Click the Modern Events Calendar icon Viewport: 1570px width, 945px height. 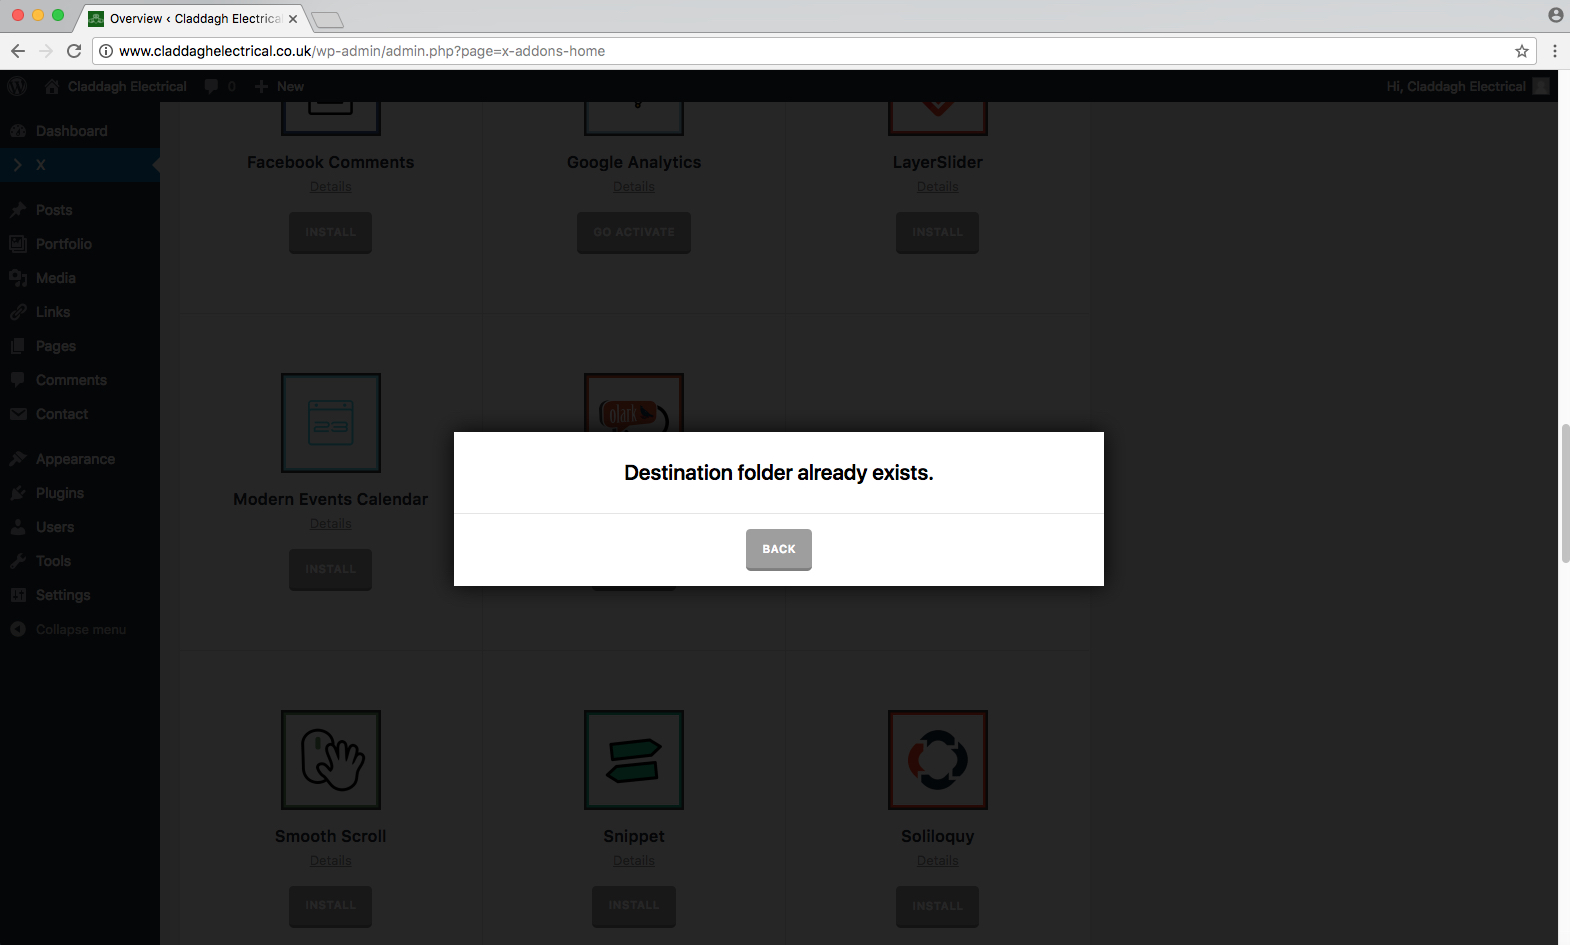click(x=331, y=423)
